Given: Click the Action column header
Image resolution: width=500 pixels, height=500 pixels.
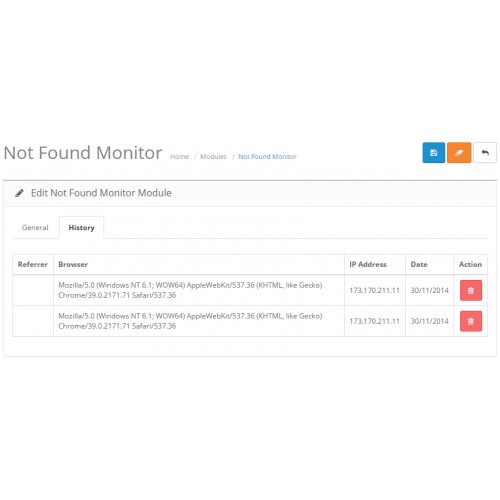Looking at the screenshot, I should (470, 264).
